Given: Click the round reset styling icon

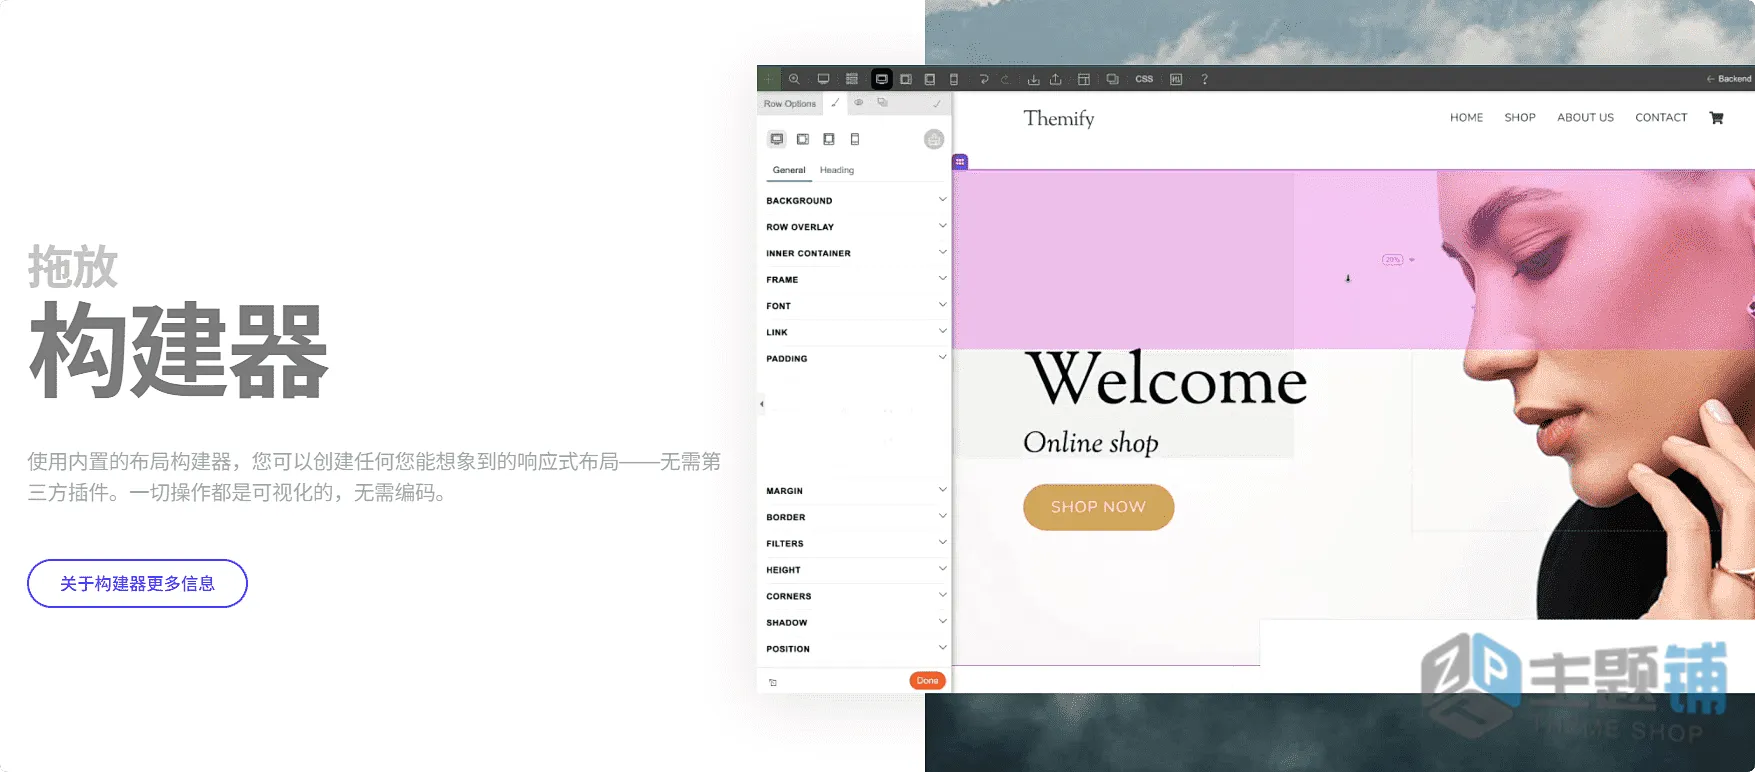Looking at the screenshot, I should (934, 139).
